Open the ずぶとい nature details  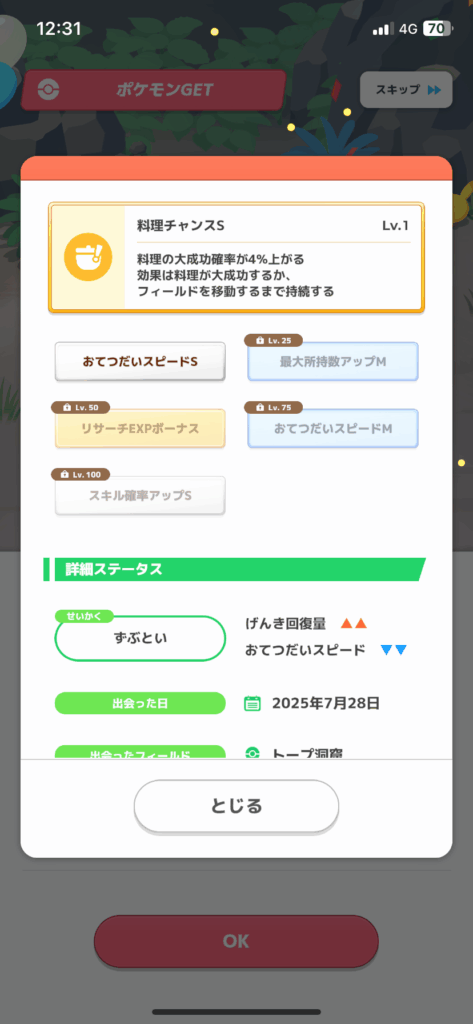point(140,638)
